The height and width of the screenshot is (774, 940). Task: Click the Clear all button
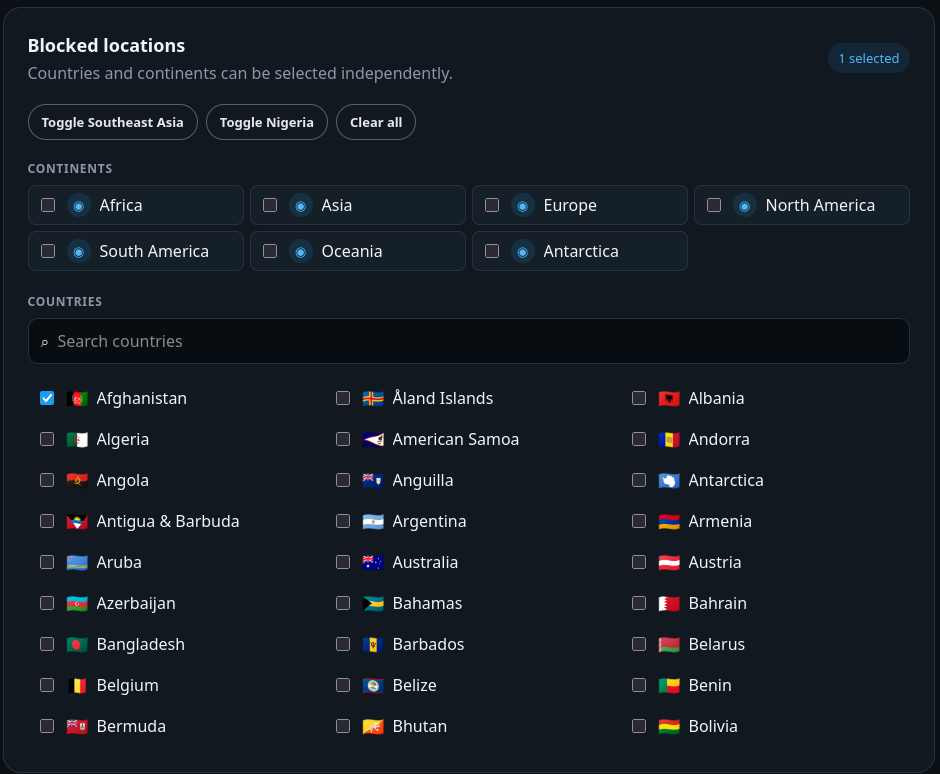click(x=376, y=122)
